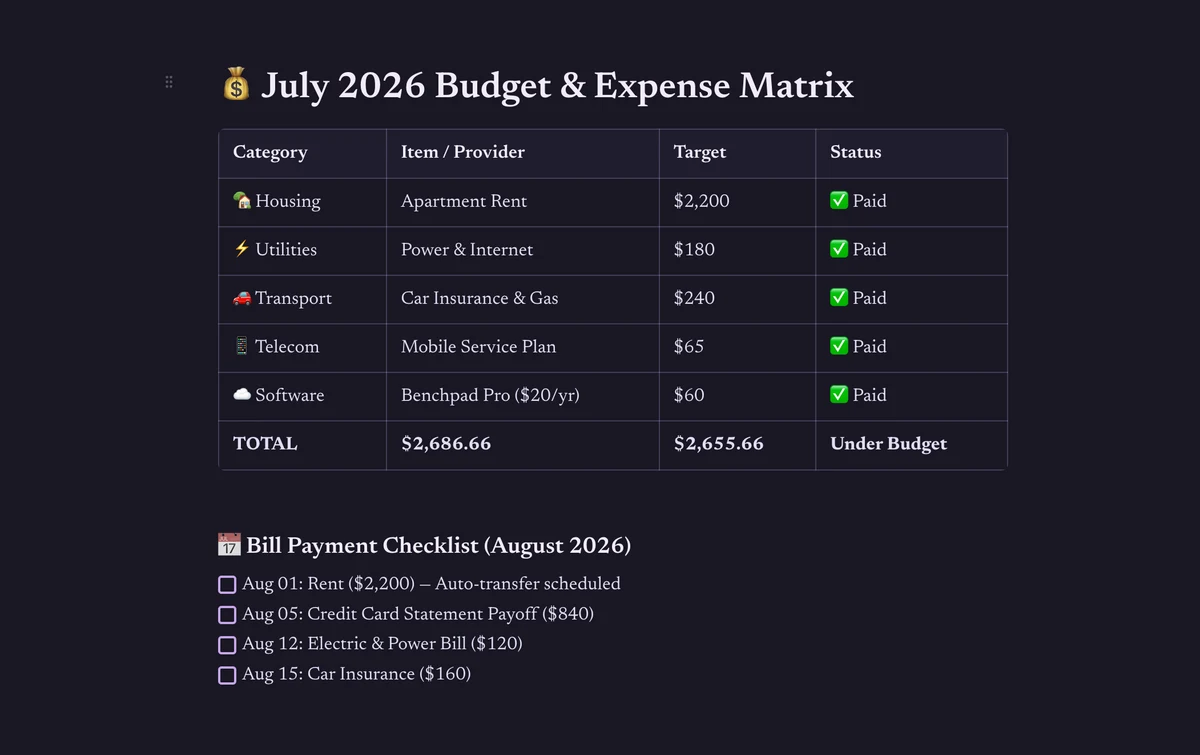
Task: Select the Target column header cell
Action: pyautogui.click(x=738, y=153)
